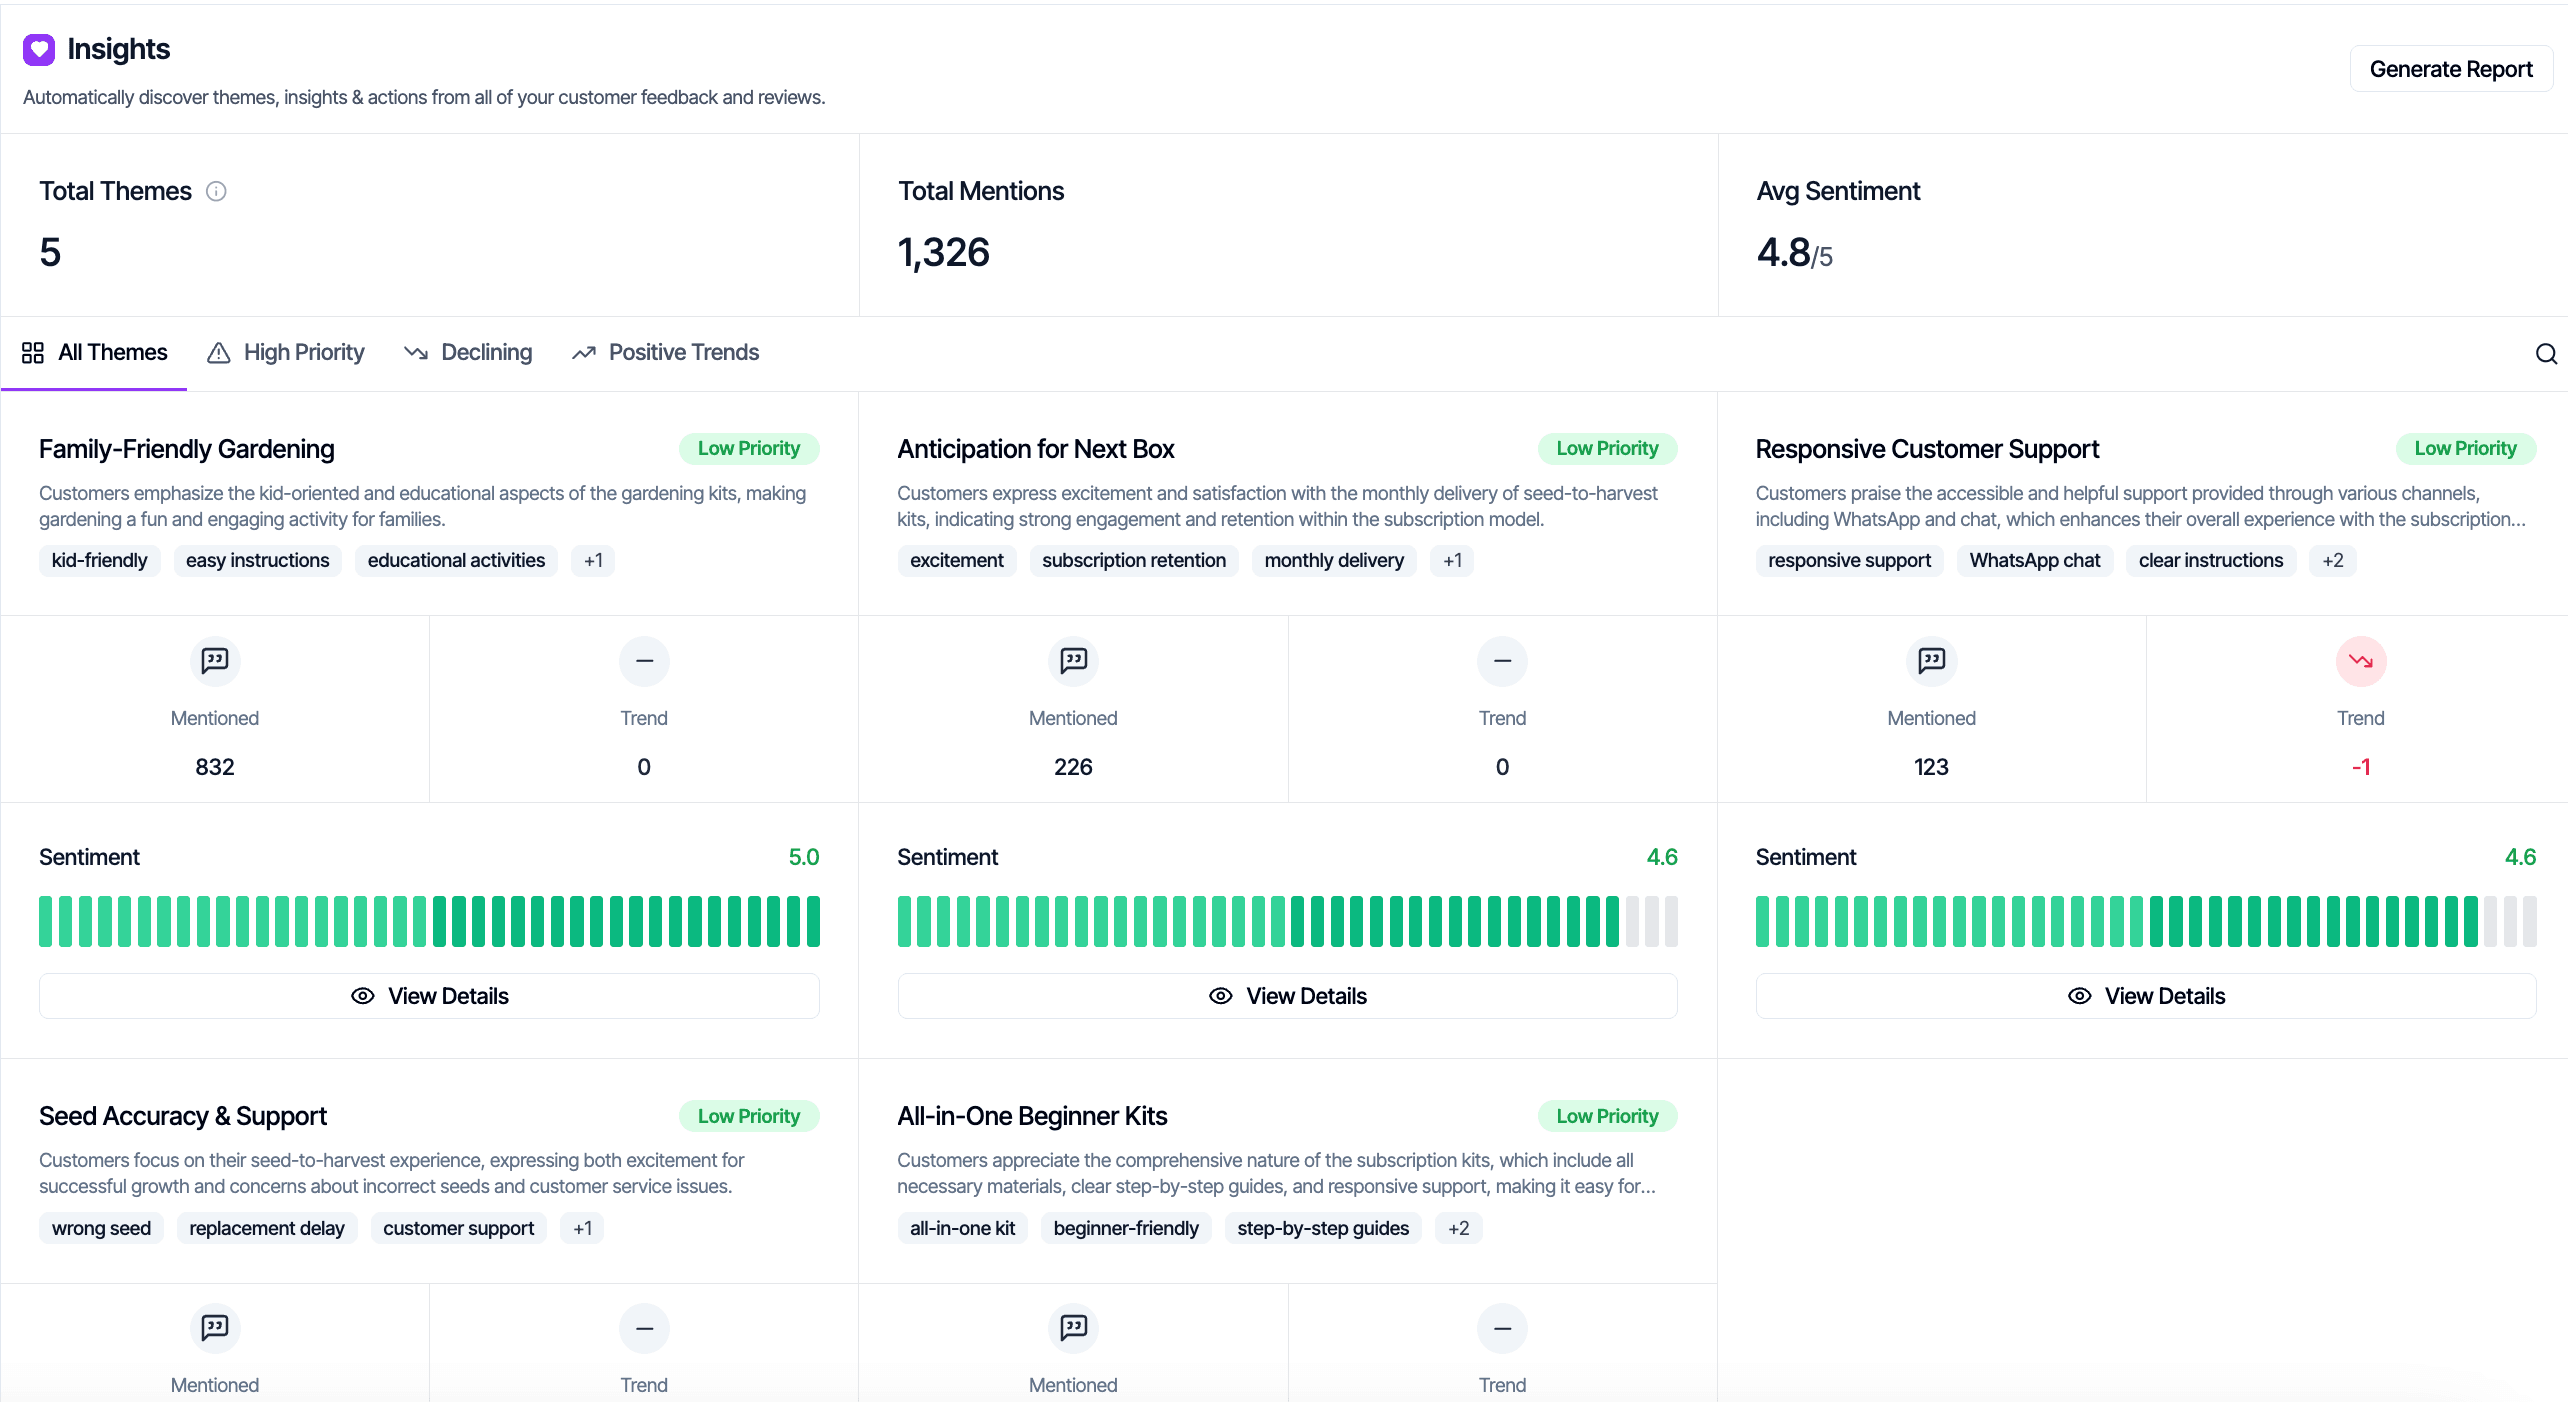The width and height of the screenshot is (2568, 1402).
Task: Click the High Priority warning triangle icon
Action: [x=220, y=352]
